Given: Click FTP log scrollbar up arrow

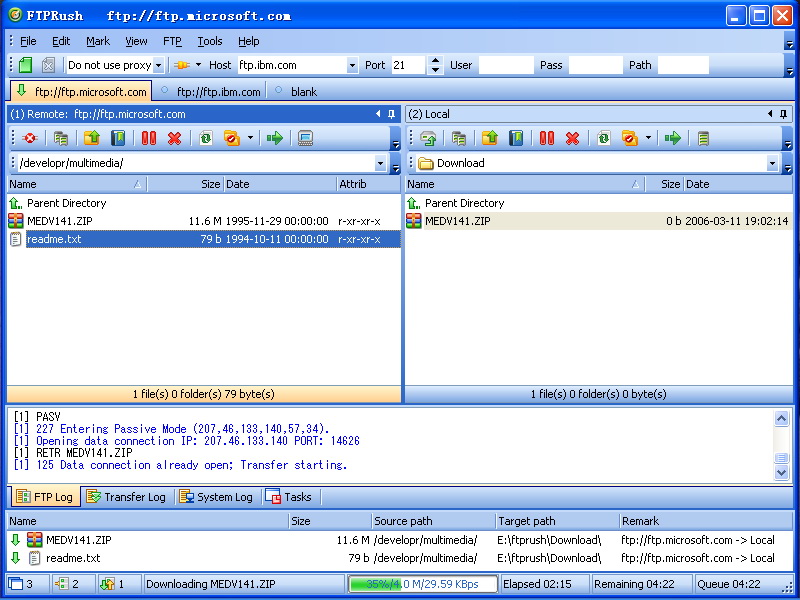Looking at the screenshot, I should (781, 419).
